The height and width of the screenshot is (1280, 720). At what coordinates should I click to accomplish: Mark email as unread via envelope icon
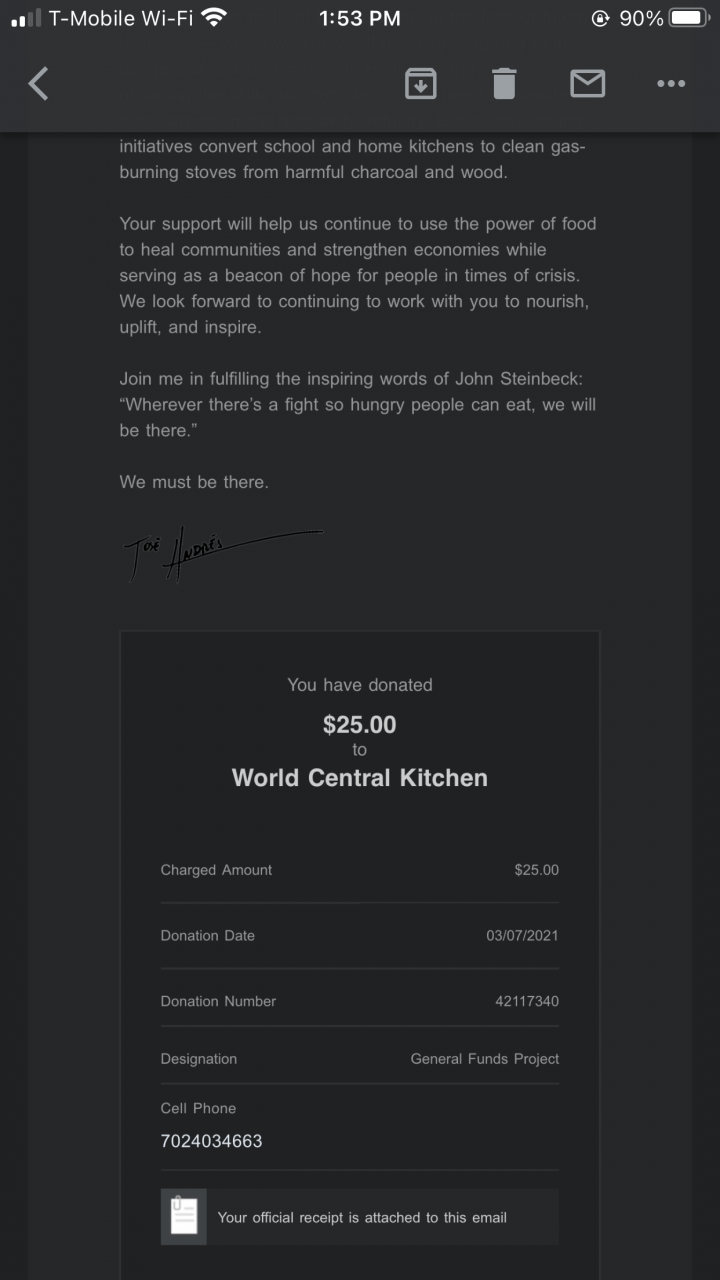(587, 84)
